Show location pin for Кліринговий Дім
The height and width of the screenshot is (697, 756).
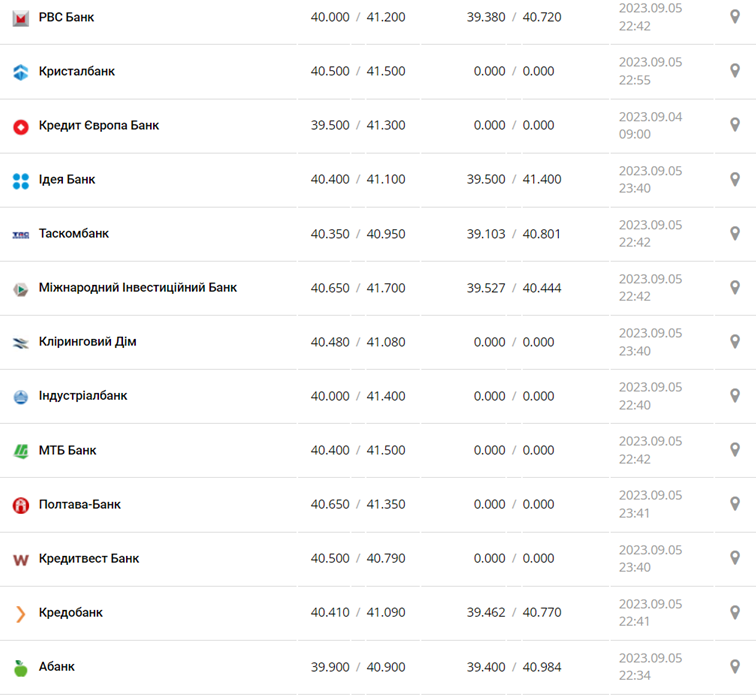tap(735, 342)
